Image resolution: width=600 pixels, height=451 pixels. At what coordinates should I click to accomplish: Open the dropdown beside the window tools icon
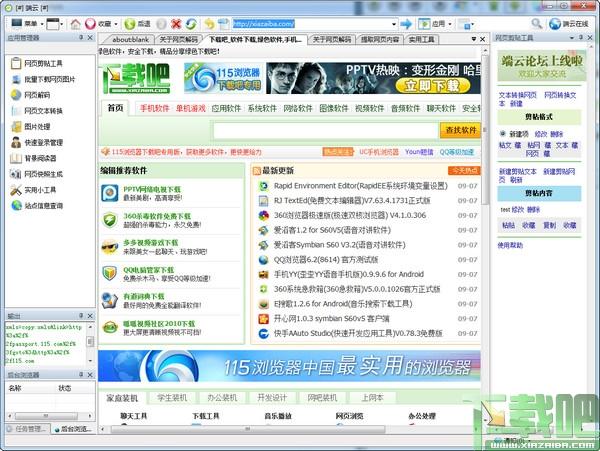click(473, 24)
